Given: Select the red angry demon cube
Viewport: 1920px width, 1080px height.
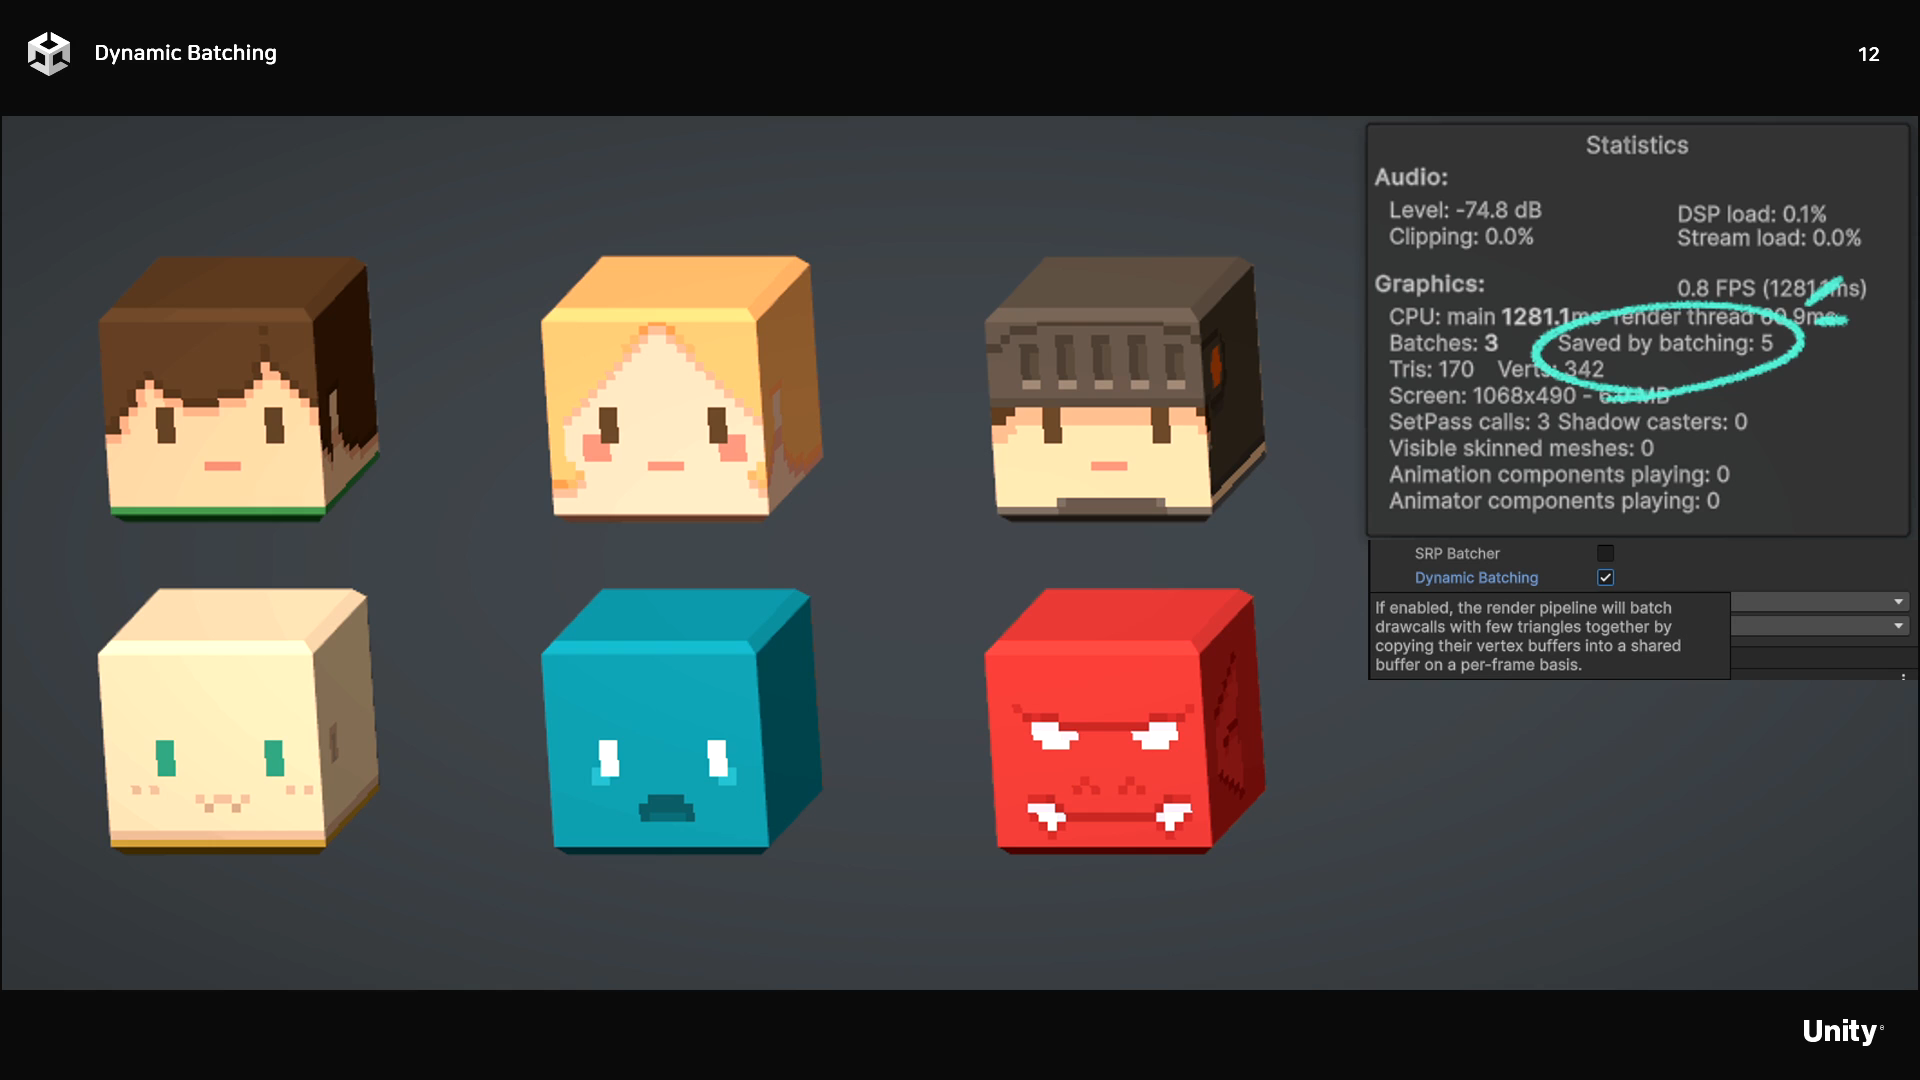Looking at the screenshot, I should (1121, 722).
